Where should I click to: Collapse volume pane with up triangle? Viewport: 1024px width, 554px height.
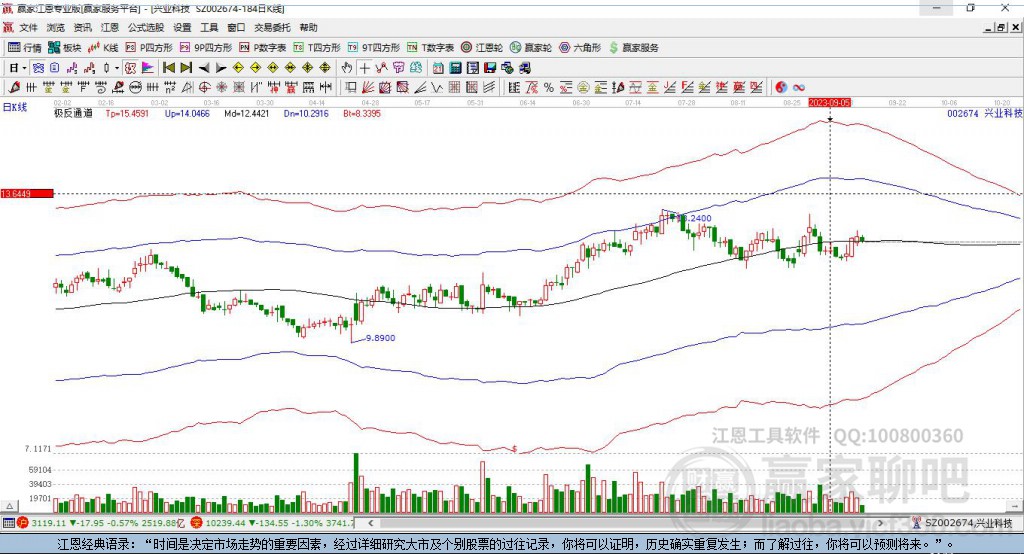pos(9,506)
